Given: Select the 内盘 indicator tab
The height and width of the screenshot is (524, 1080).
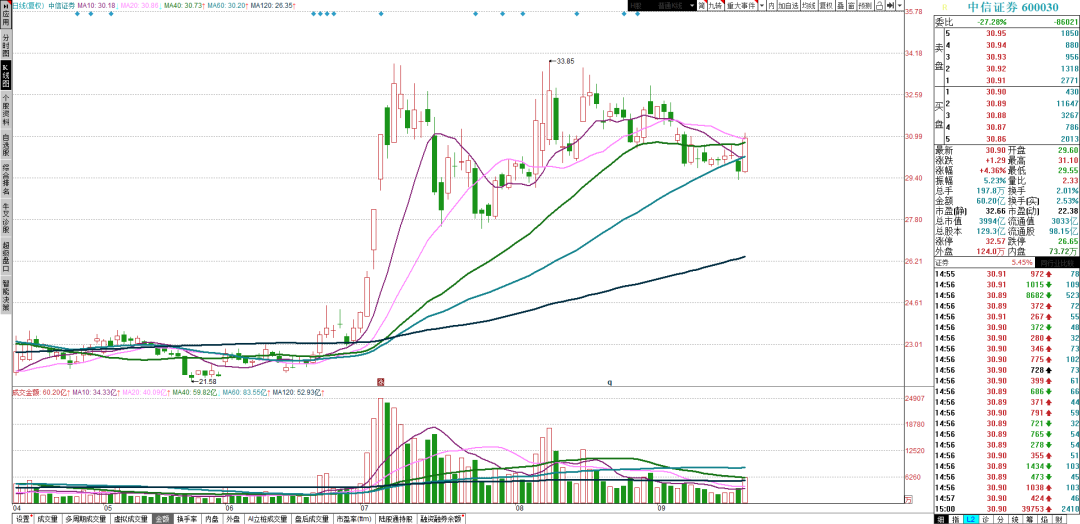Looking at the screenshot, I should pyautogui.click(x=211, y=518).
